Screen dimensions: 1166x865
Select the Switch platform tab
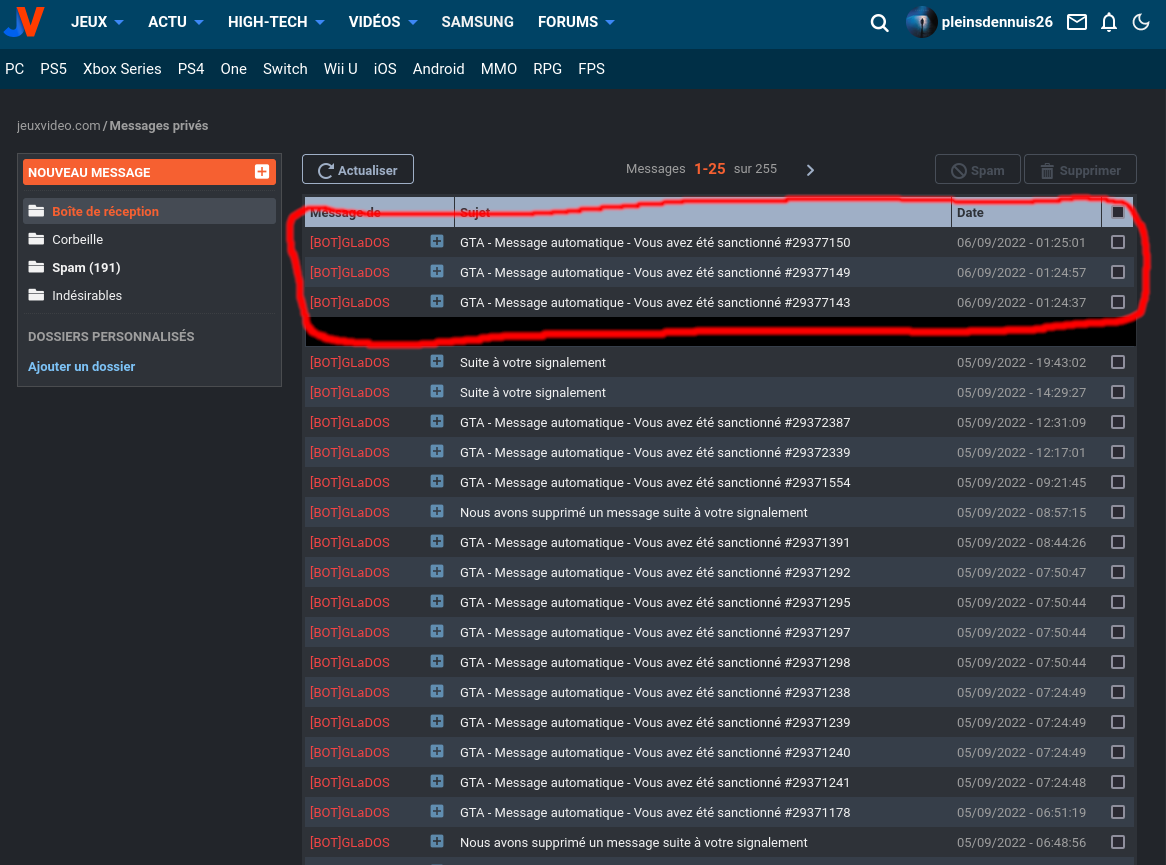click(x=285, y=68)
